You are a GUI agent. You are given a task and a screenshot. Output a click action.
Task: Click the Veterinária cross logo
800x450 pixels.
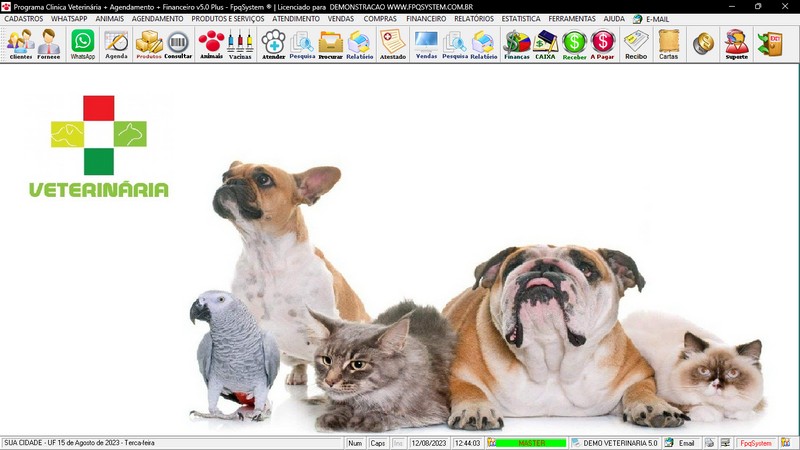98,146
